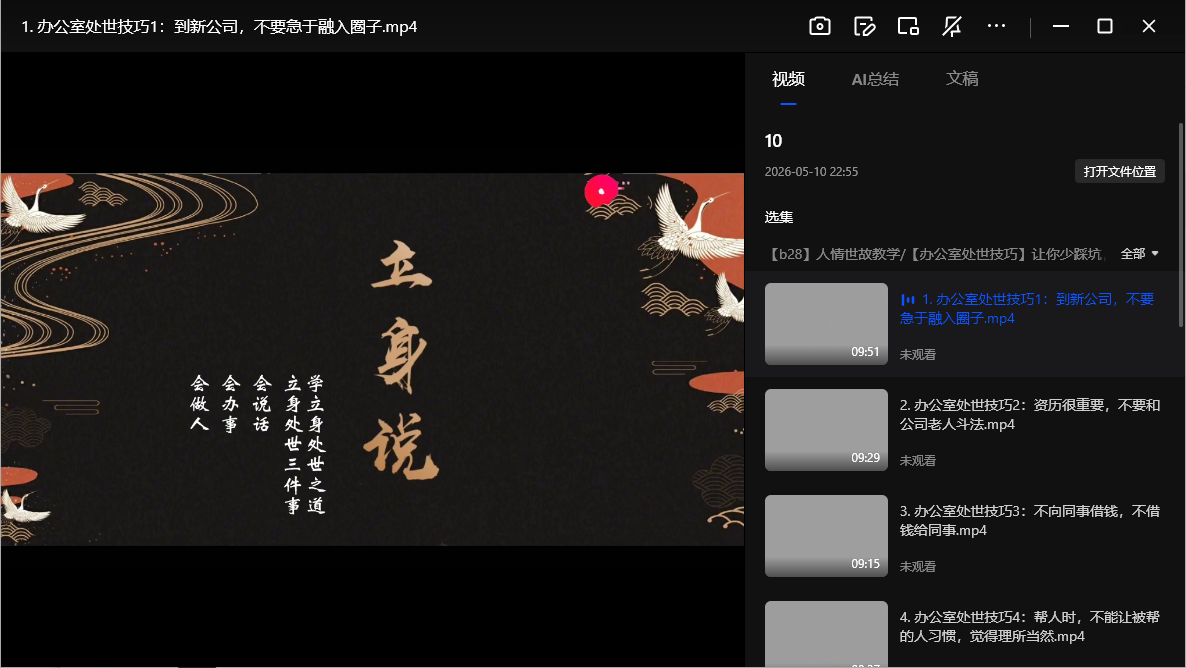
Task: Close the video player window
Action: (1149, 26)
